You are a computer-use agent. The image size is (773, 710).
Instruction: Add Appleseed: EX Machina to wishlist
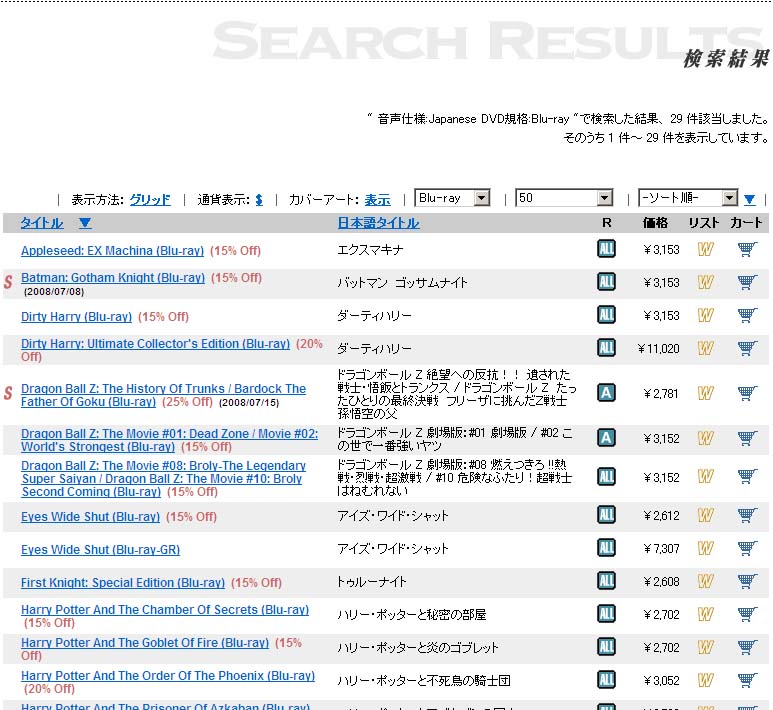[x=705, y=249]
